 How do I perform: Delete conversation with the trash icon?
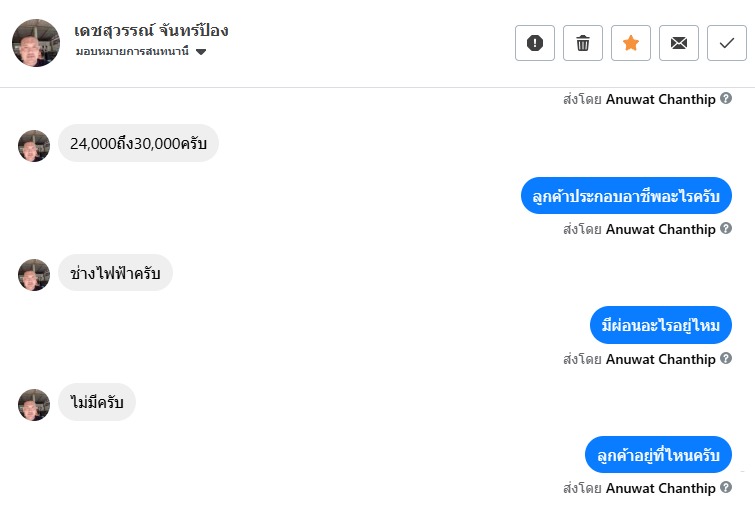pyautogui.click(x=583, y=43)
